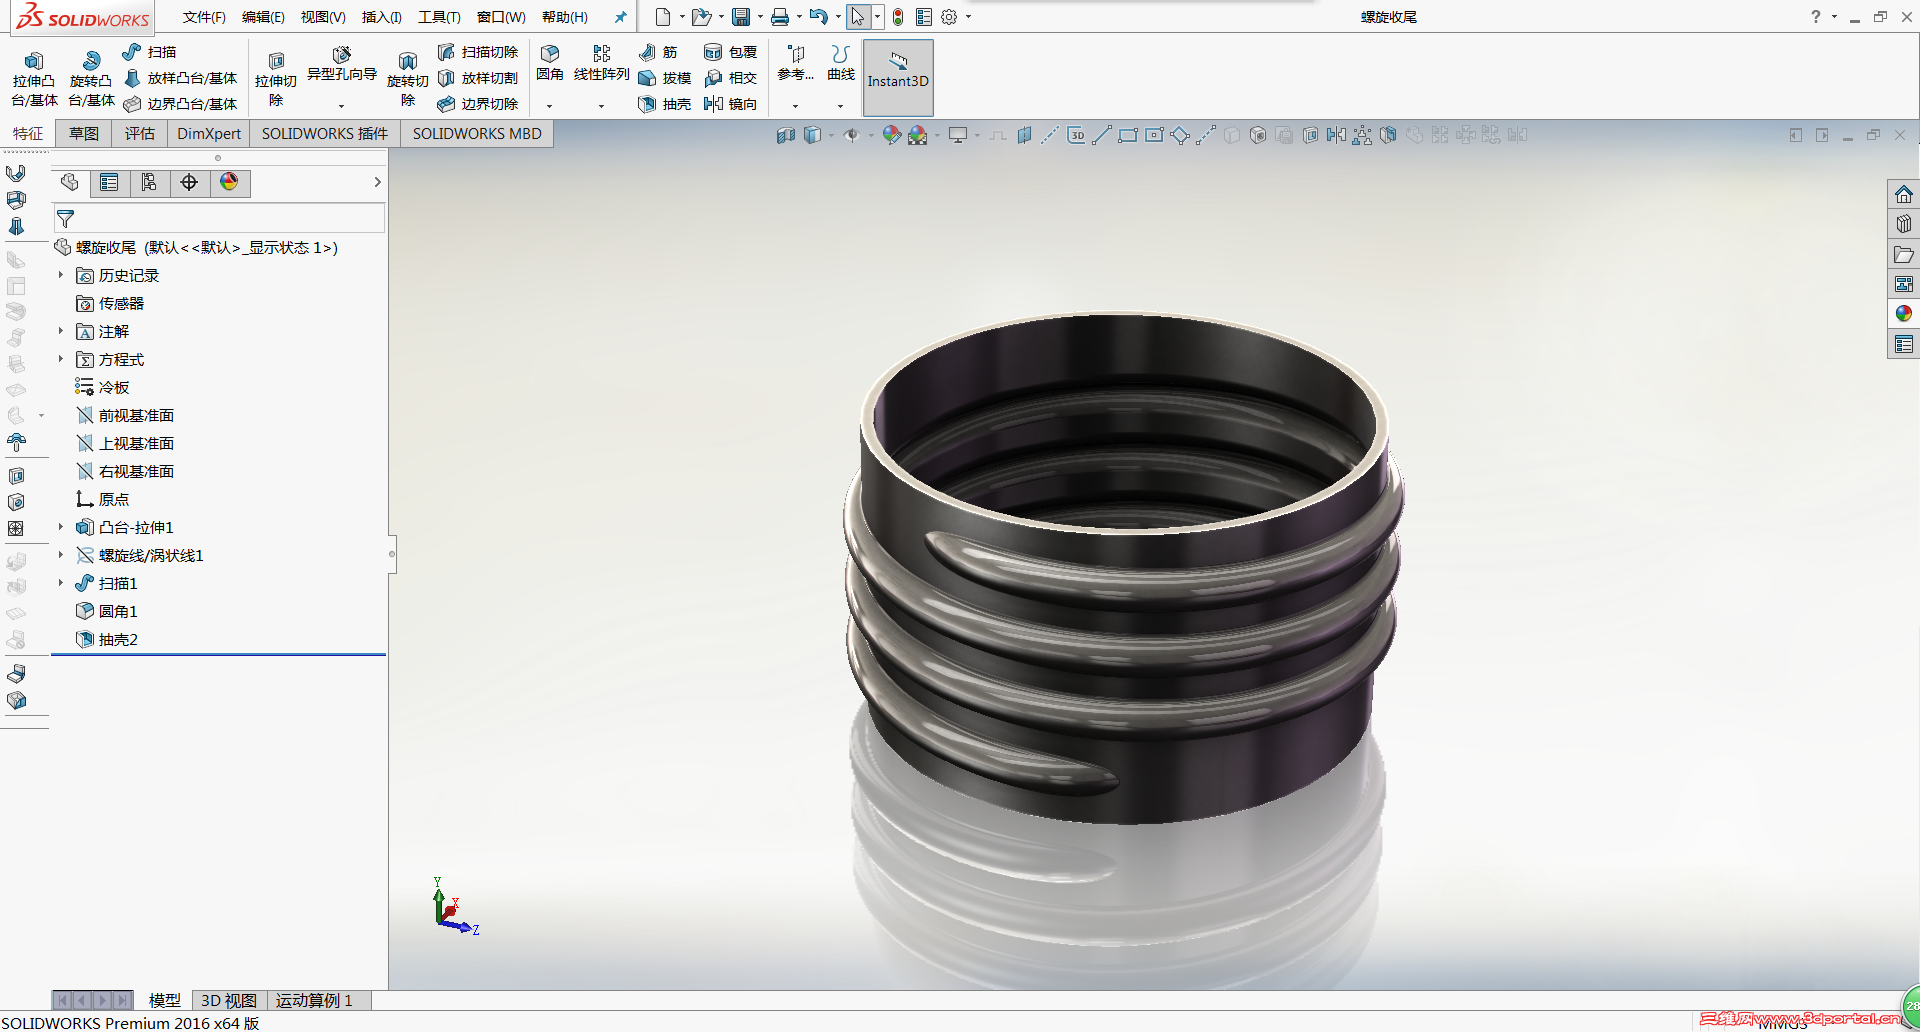Toggle the Hide/Show Items eye icon

(x=851, y=135)
